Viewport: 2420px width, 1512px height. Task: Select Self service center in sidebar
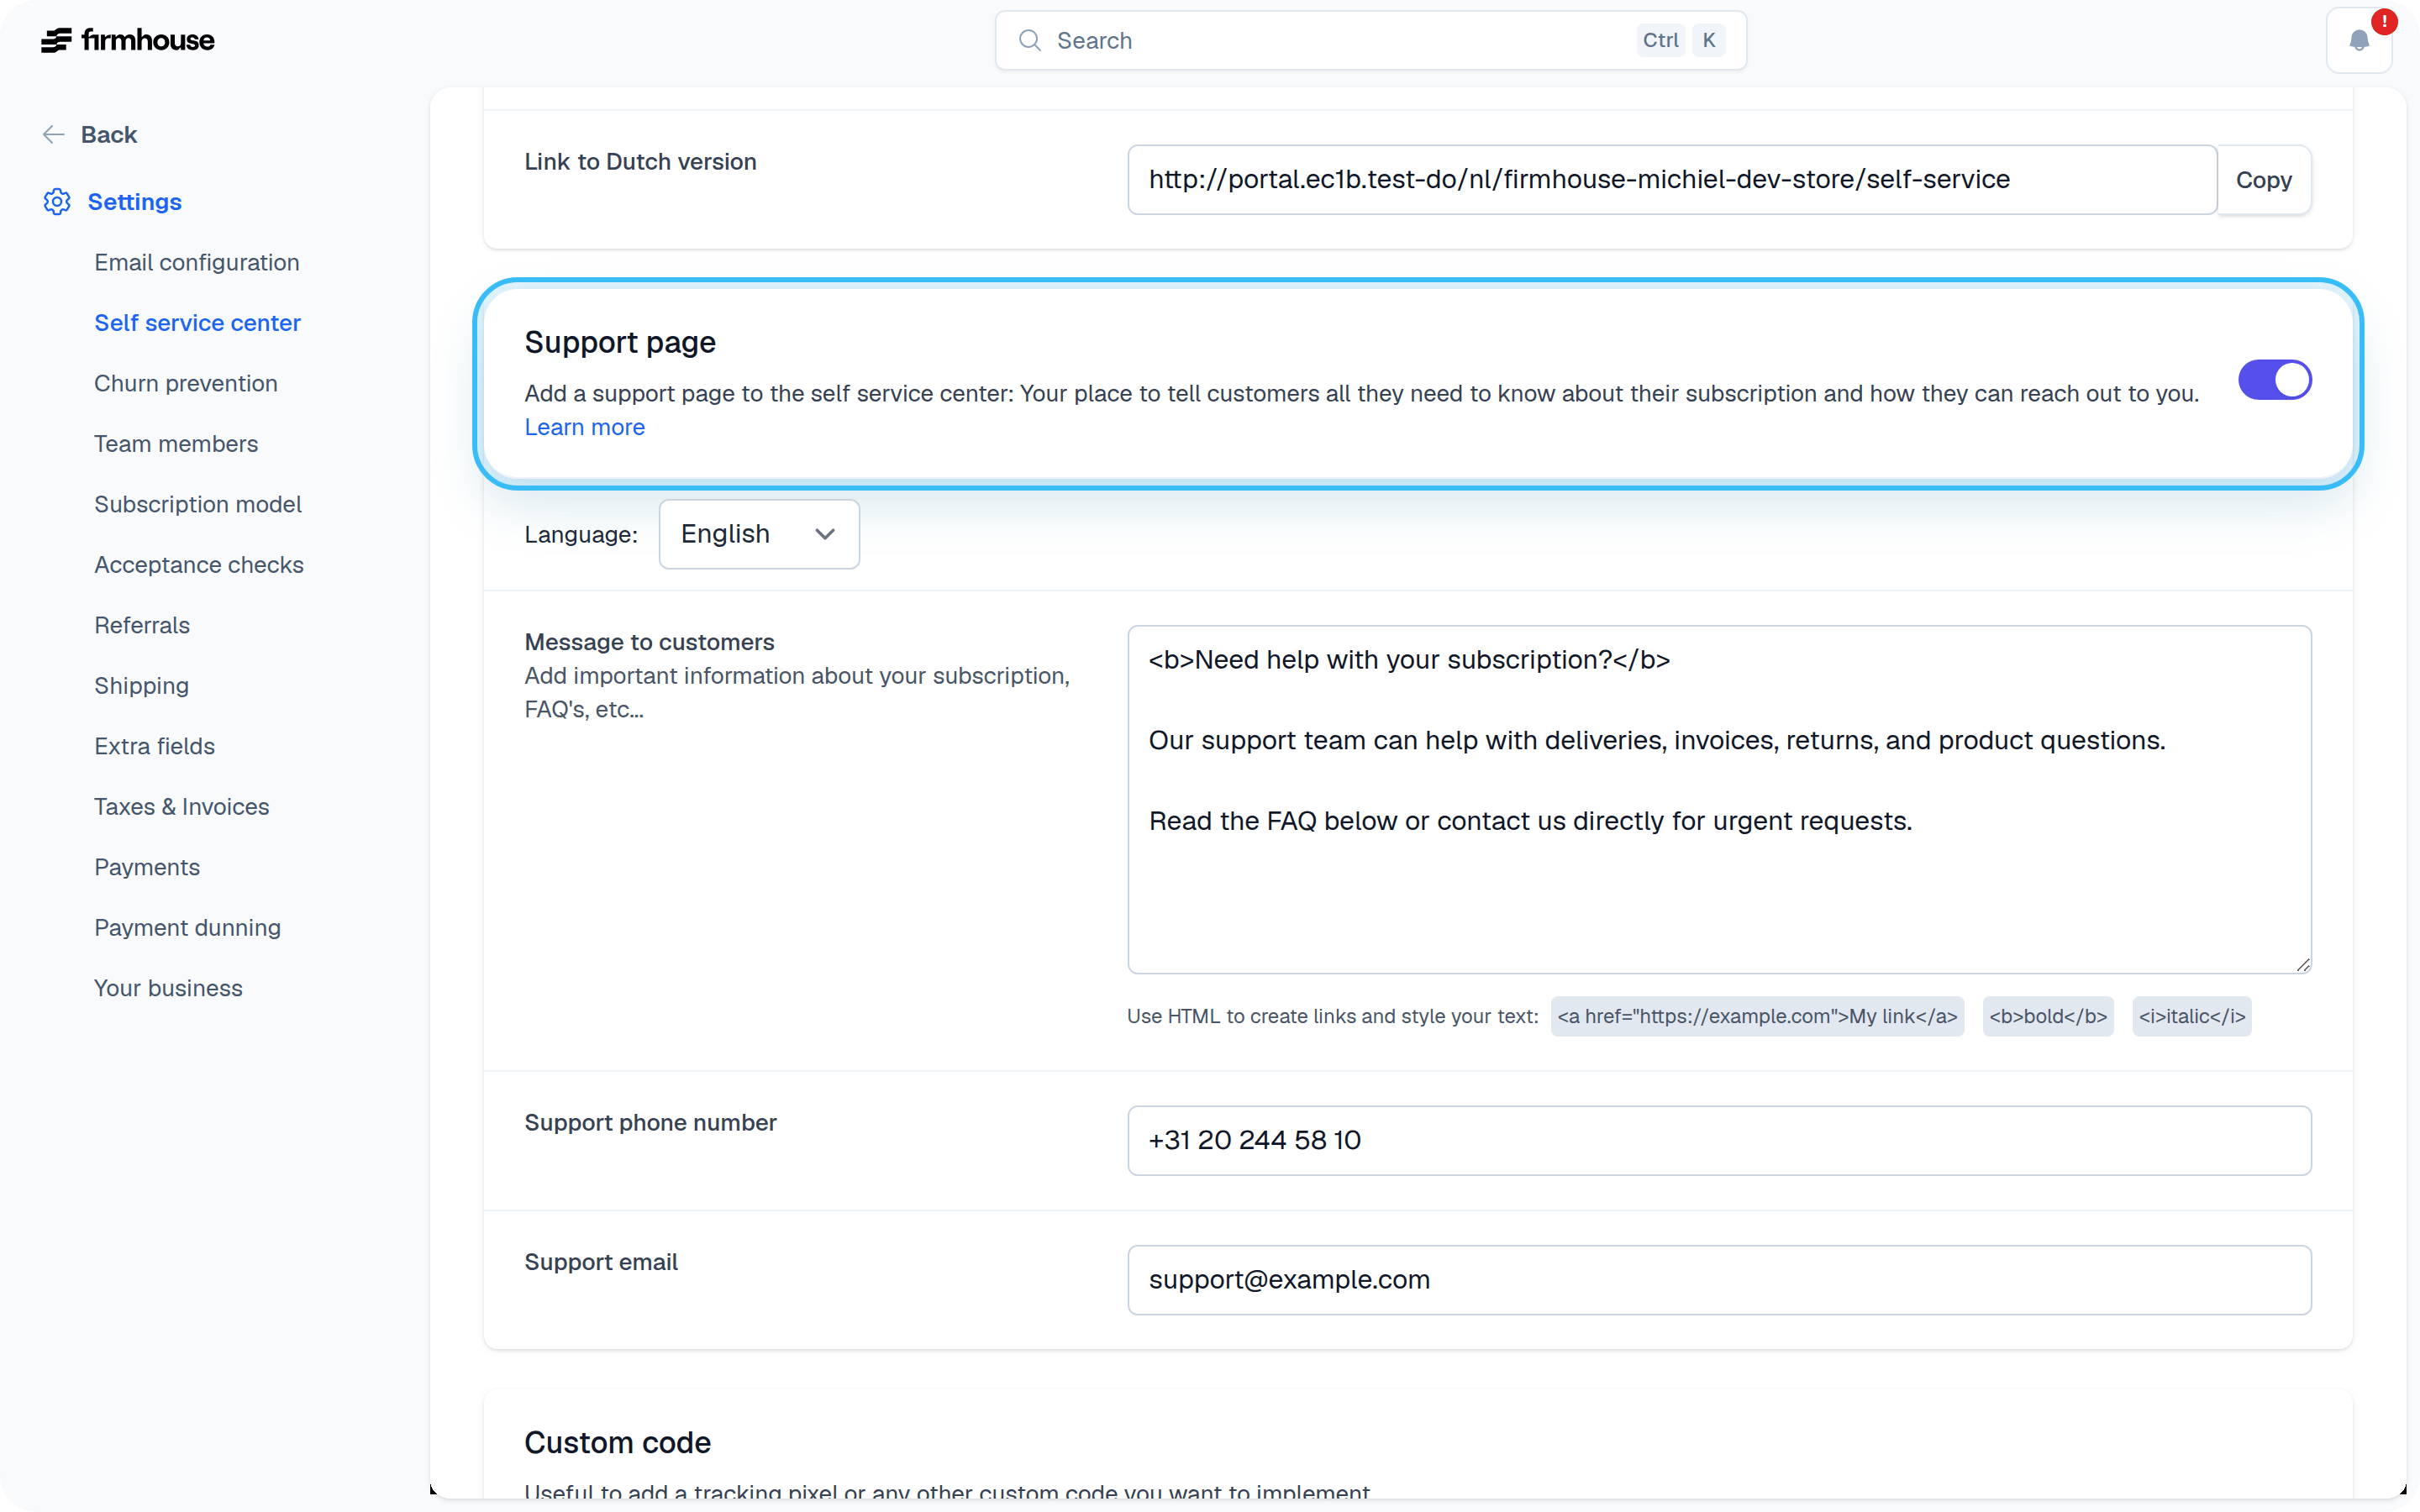pos(197,323)
